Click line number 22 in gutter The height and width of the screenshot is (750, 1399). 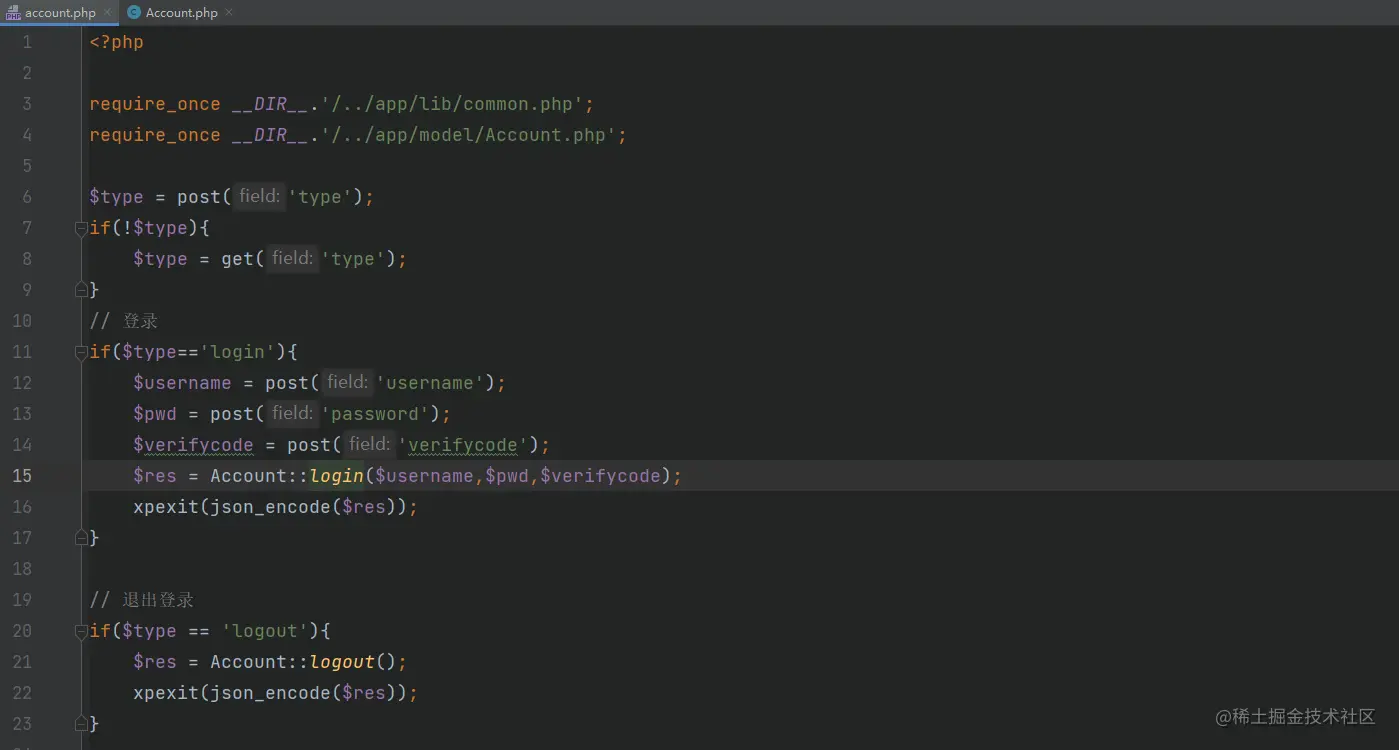click(x=22, y=693)
